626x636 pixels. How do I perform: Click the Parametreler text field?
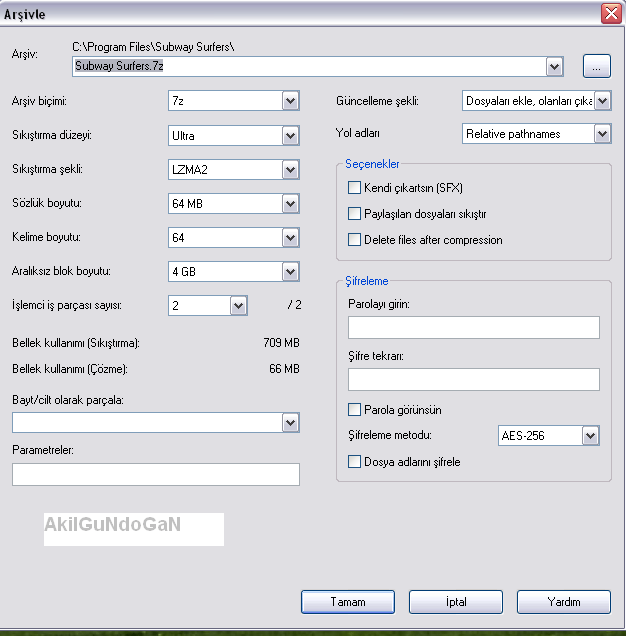click(x=155, y=474)
